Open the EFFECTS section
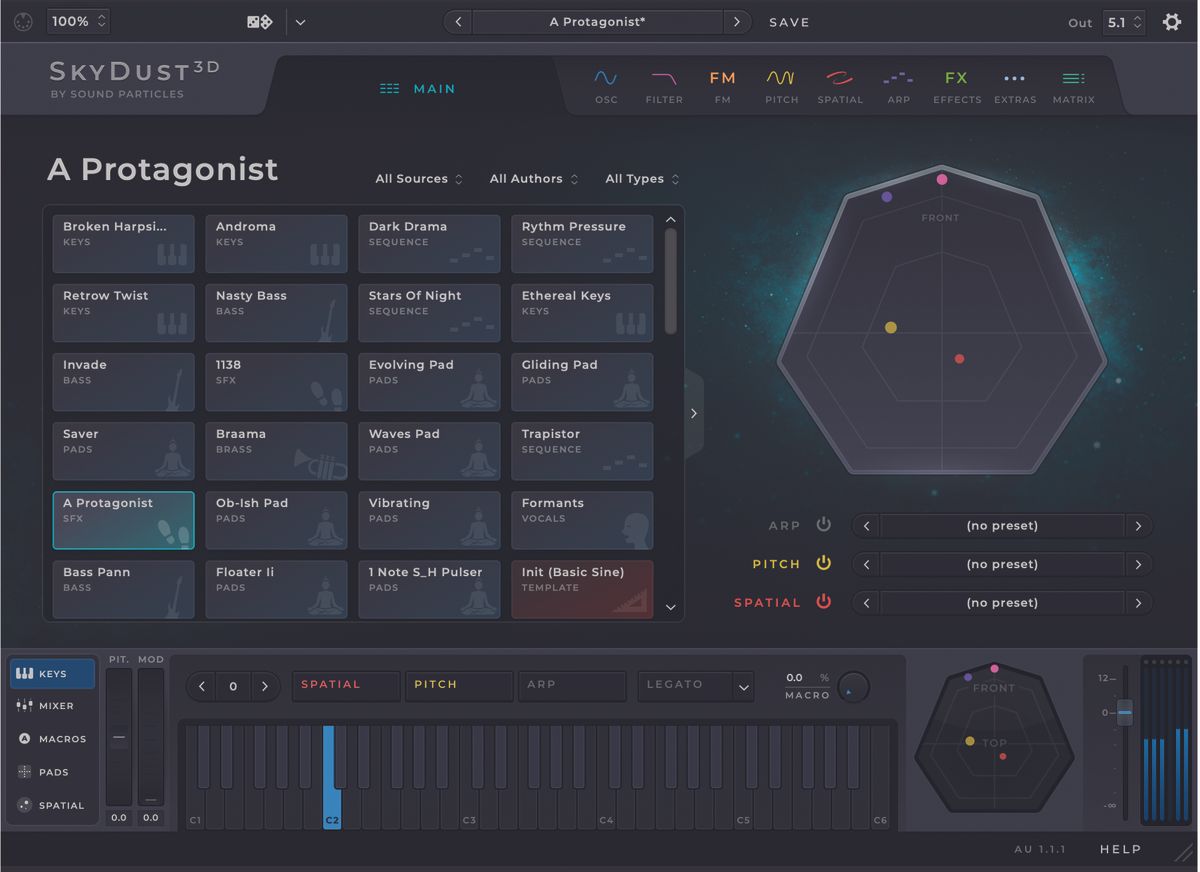 pyautogui.click(x=956, y=85)
